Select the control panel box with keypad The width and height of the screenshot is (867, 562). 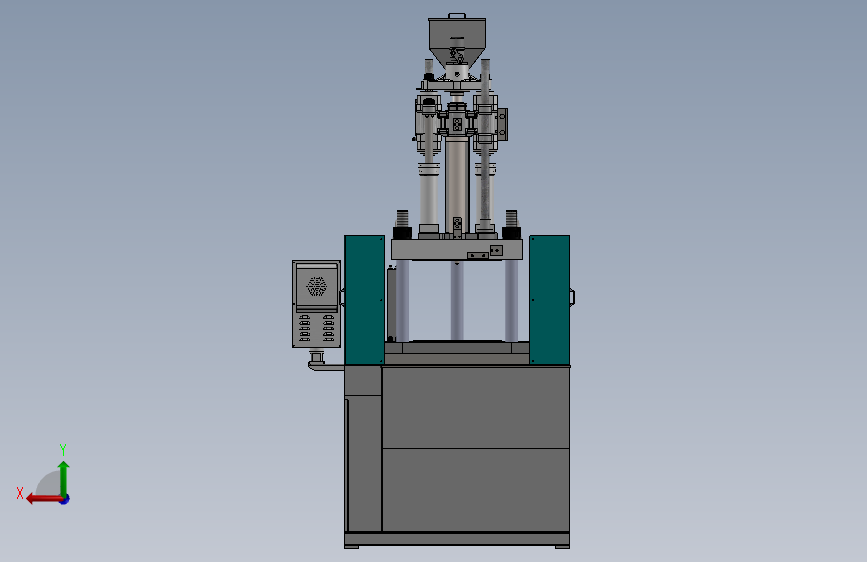(316, 304)
